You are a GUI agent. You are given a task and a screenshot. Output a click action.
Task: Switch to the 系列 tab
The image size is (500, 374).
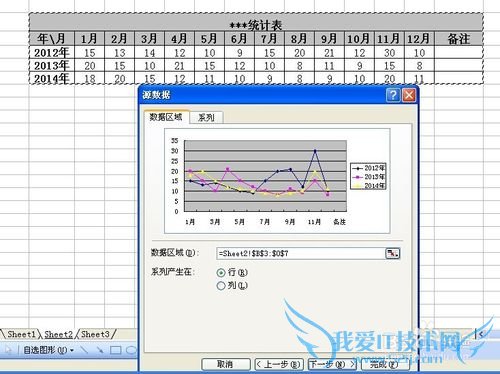[x=206, y=117]
